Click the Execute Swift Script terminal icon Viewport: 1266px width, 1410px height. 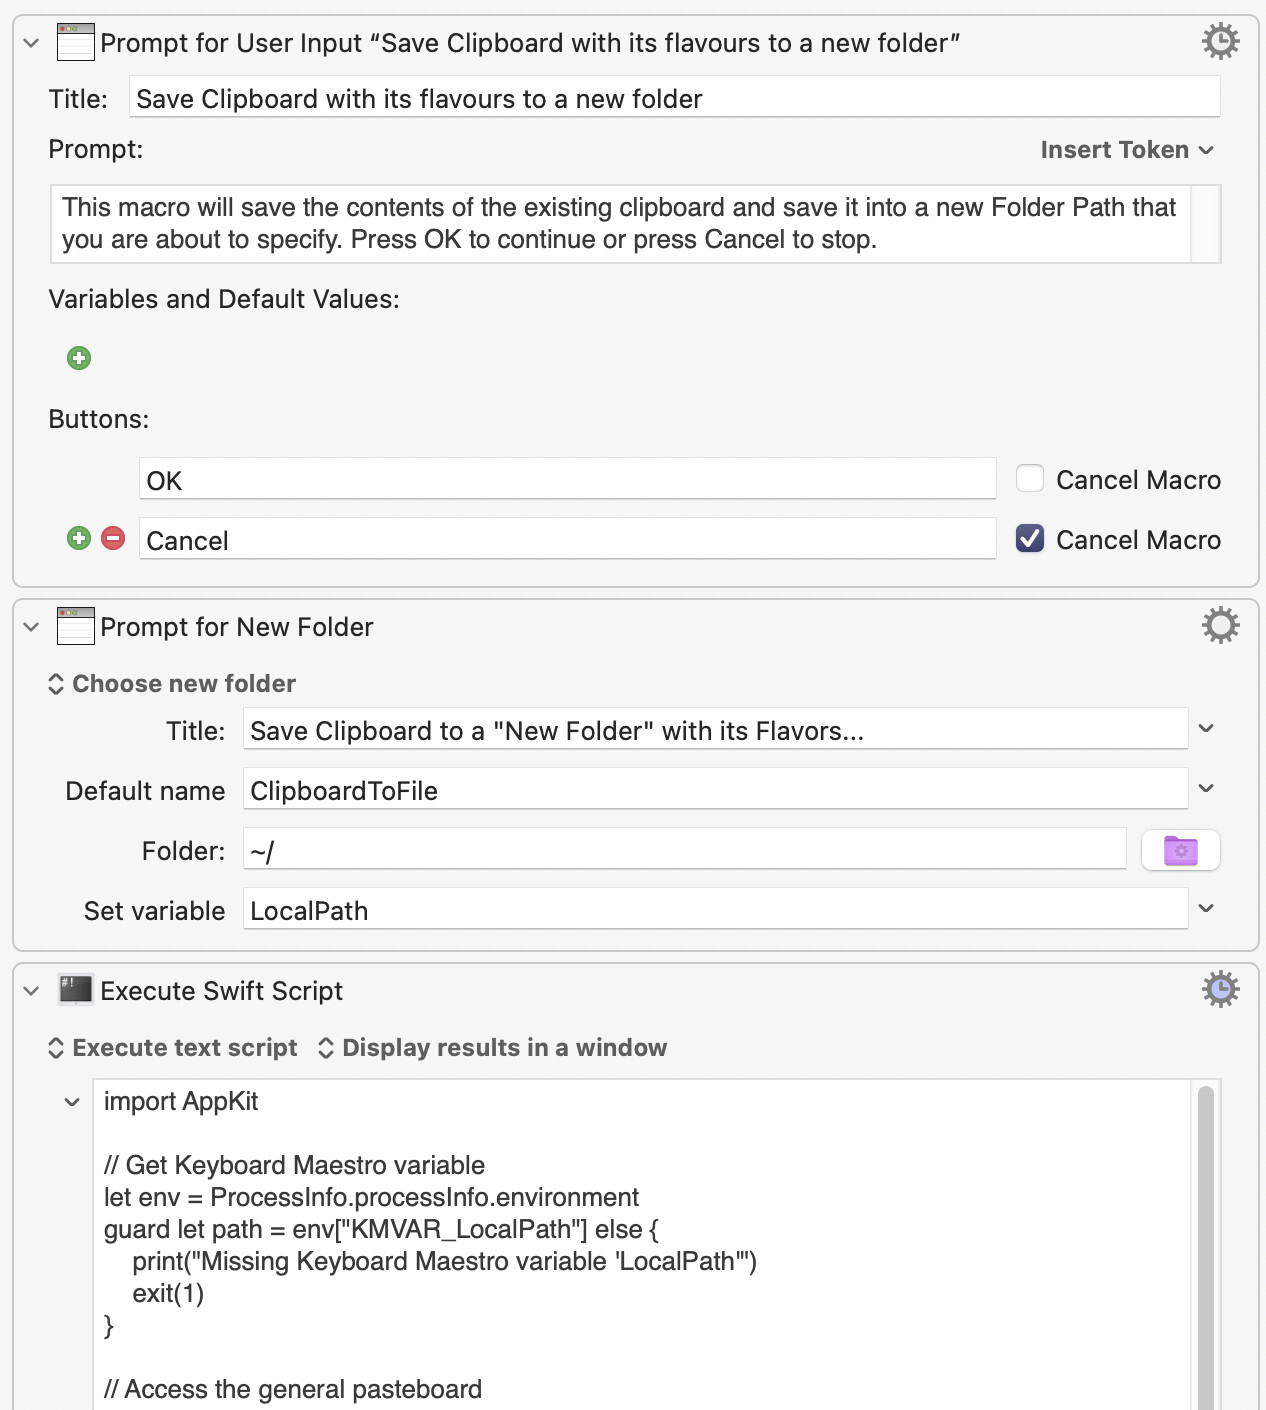tap(76, 990)
